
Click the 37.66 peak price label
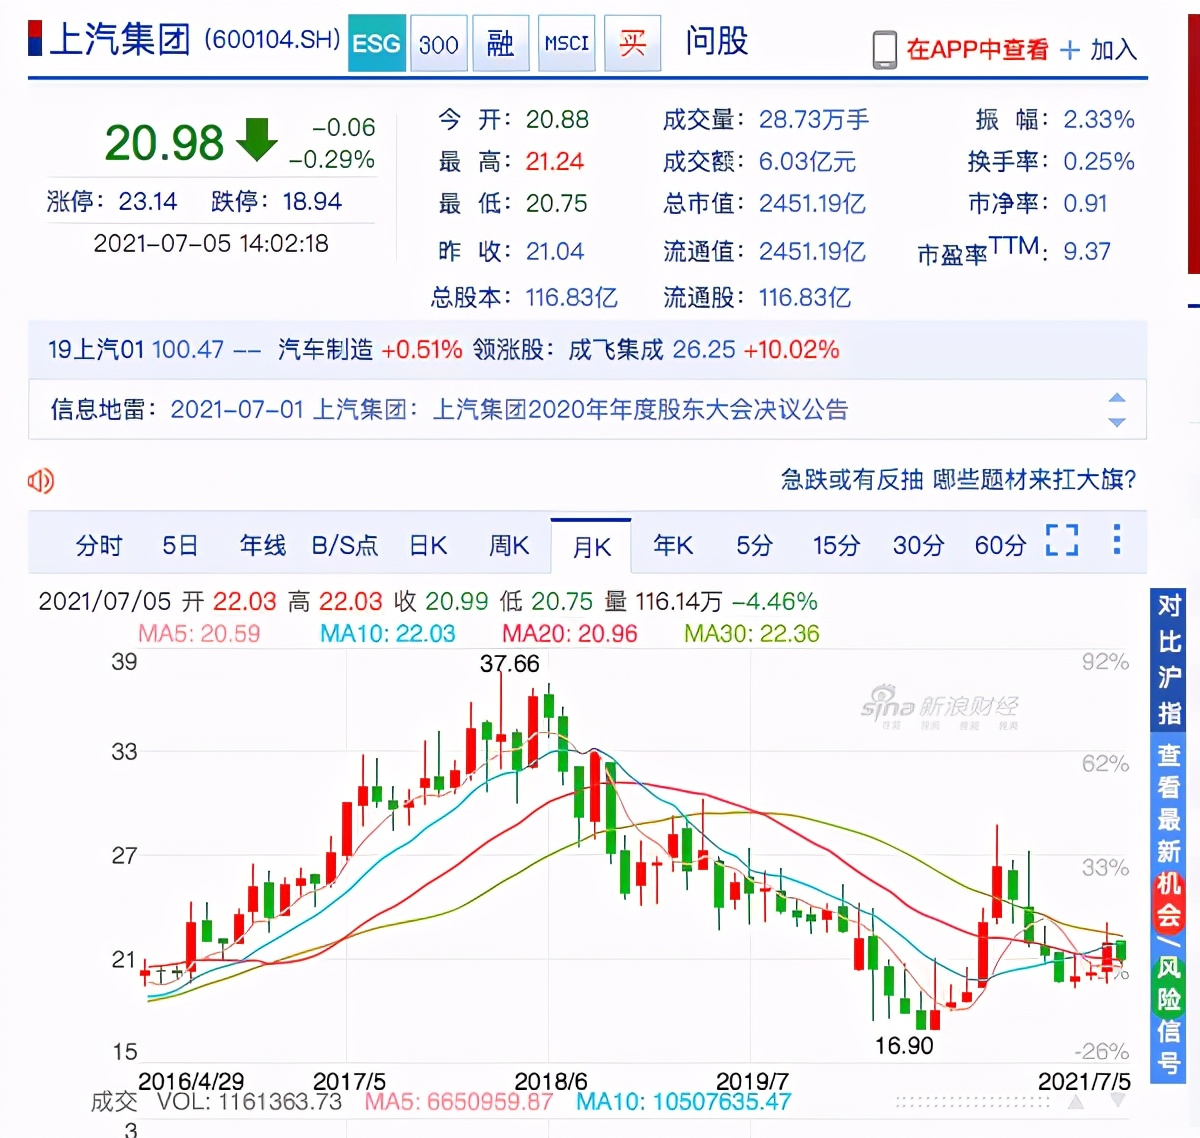coord(509,664)
